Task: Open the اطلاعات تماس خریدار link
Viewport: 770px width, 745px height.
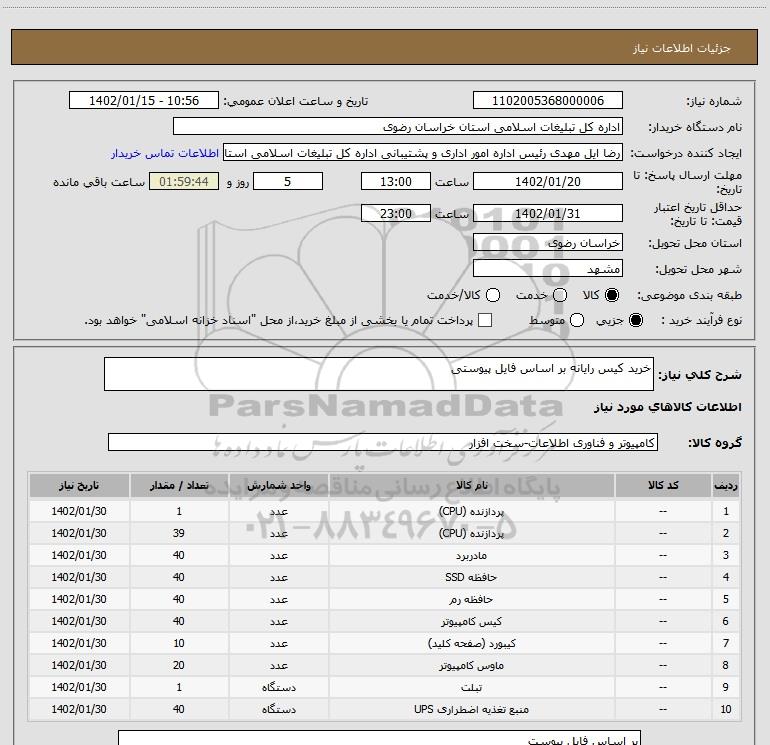Action: coord(165,153)
